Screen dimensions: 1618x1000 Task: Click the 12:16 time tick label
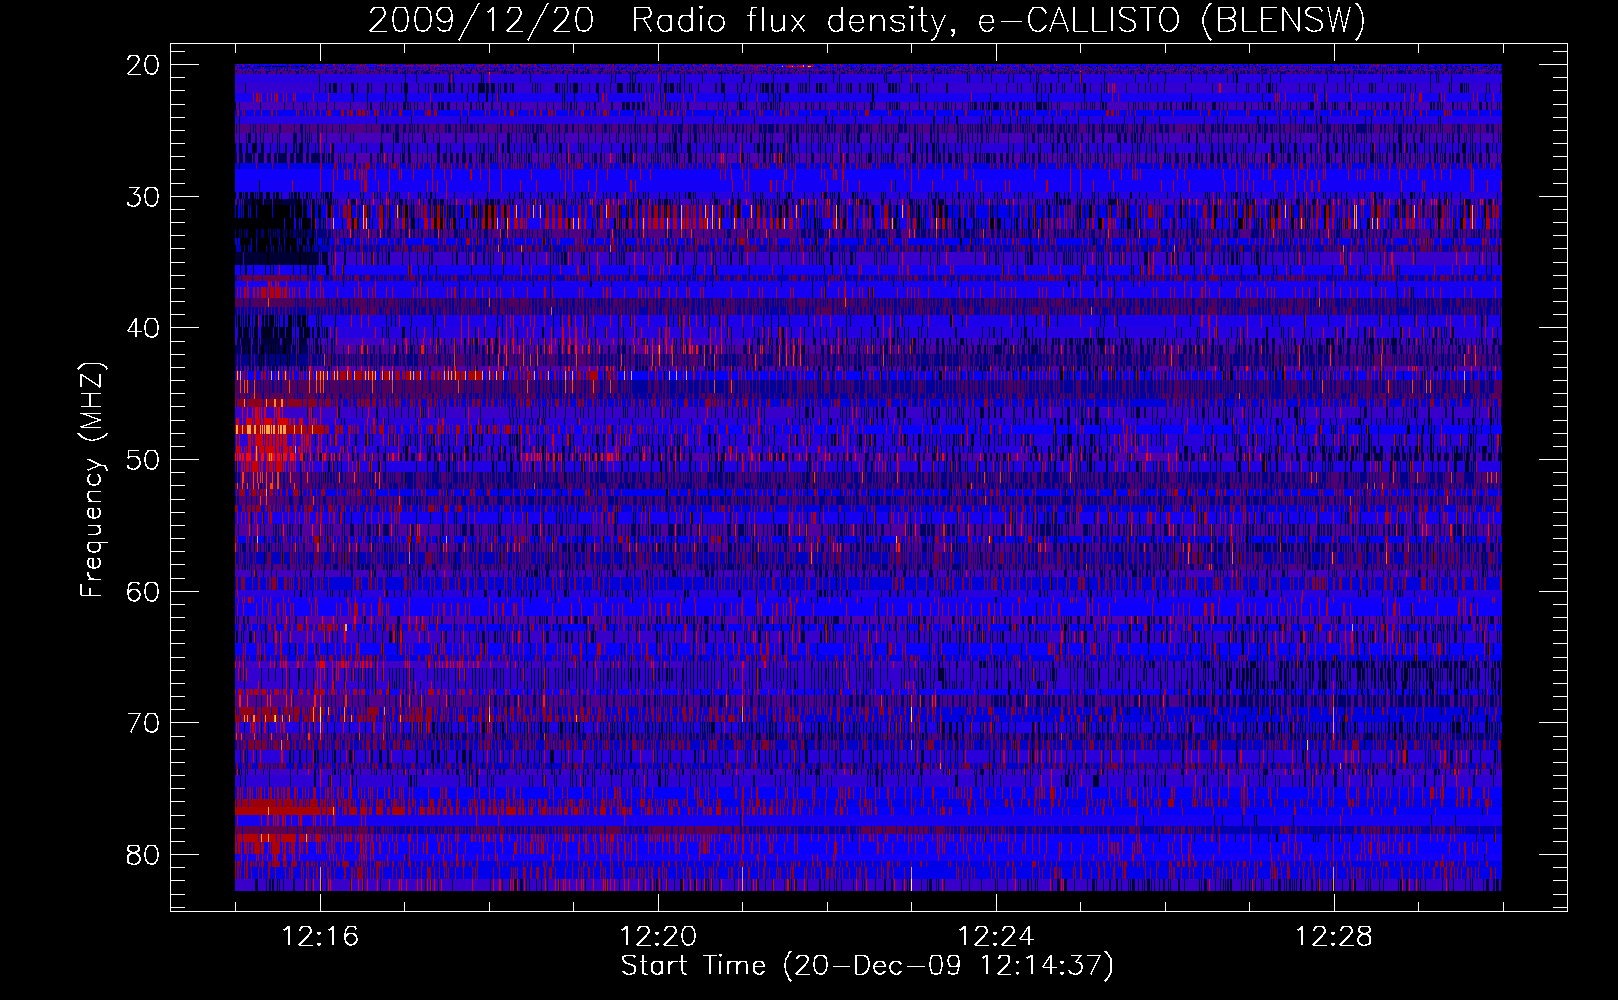pyautogui.click(x=320, y=937)
